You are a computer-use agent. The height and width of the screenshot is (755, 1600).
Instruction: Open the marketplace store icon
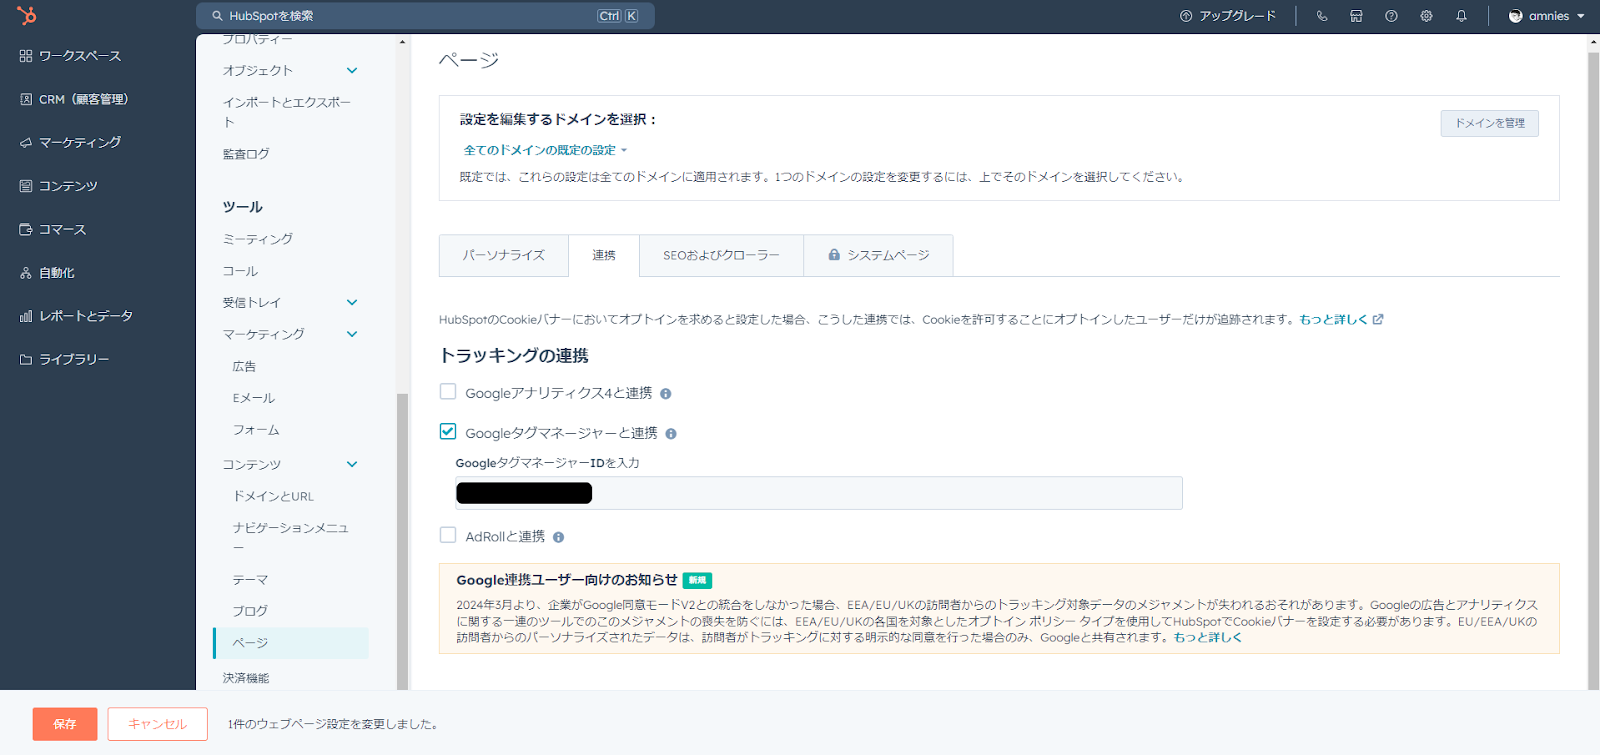pos(1356,16)
